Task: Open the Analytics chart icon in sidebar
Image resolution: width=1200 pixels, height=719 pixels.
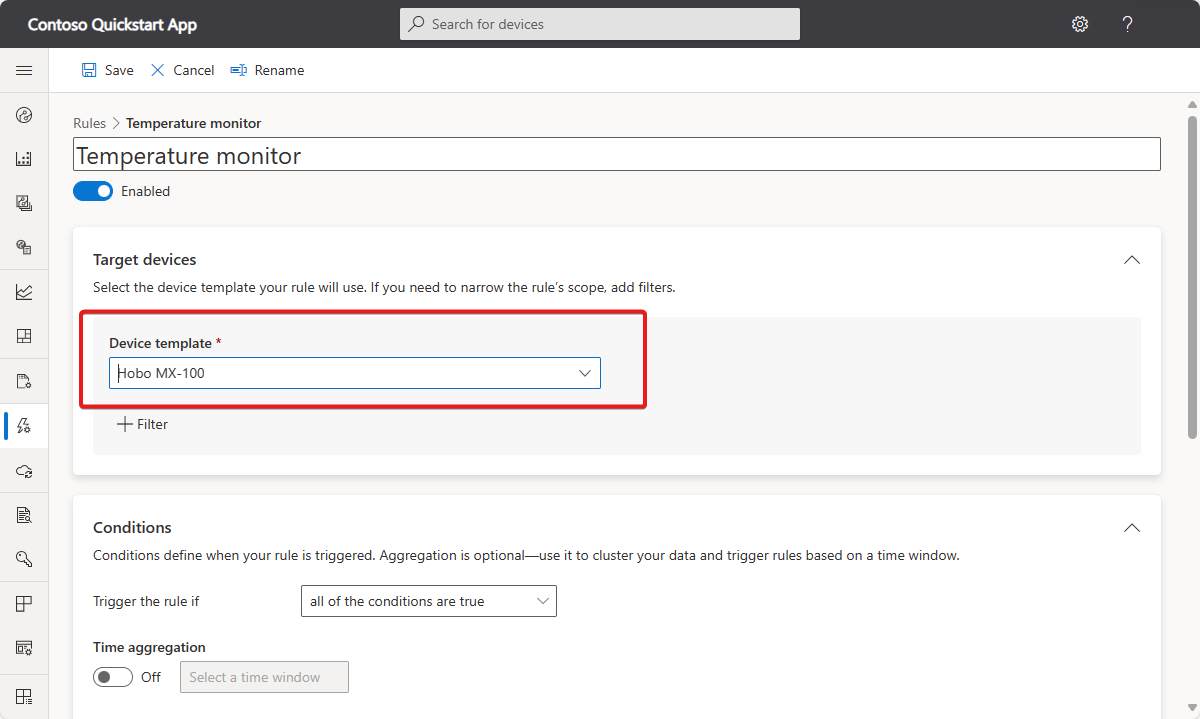Action: (24, 291)
